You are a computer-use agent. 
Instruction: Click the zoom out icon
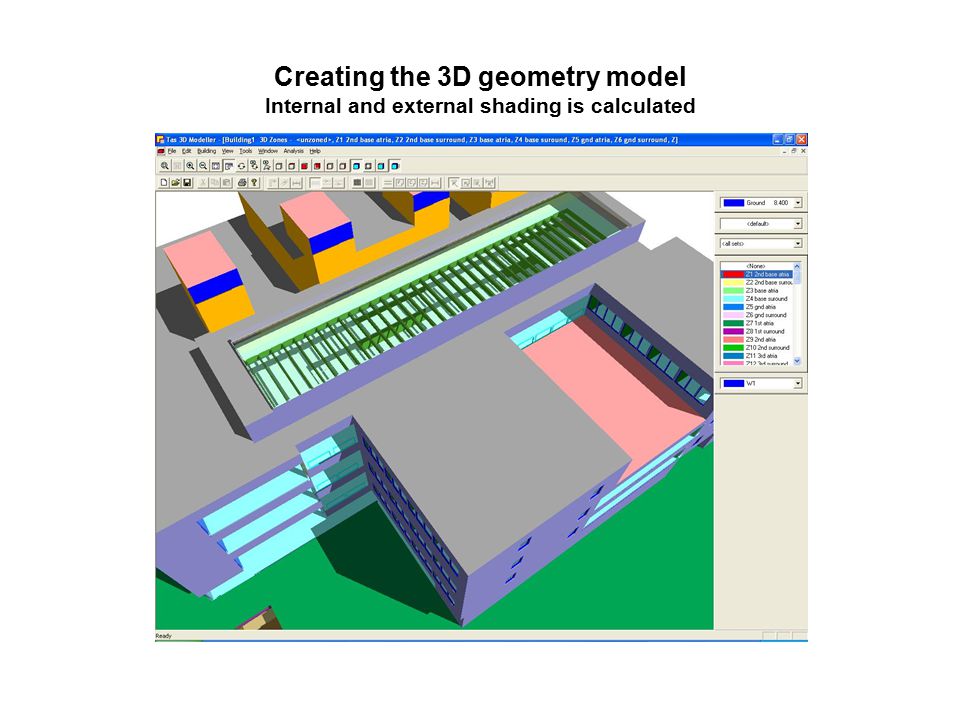point(203,166)
